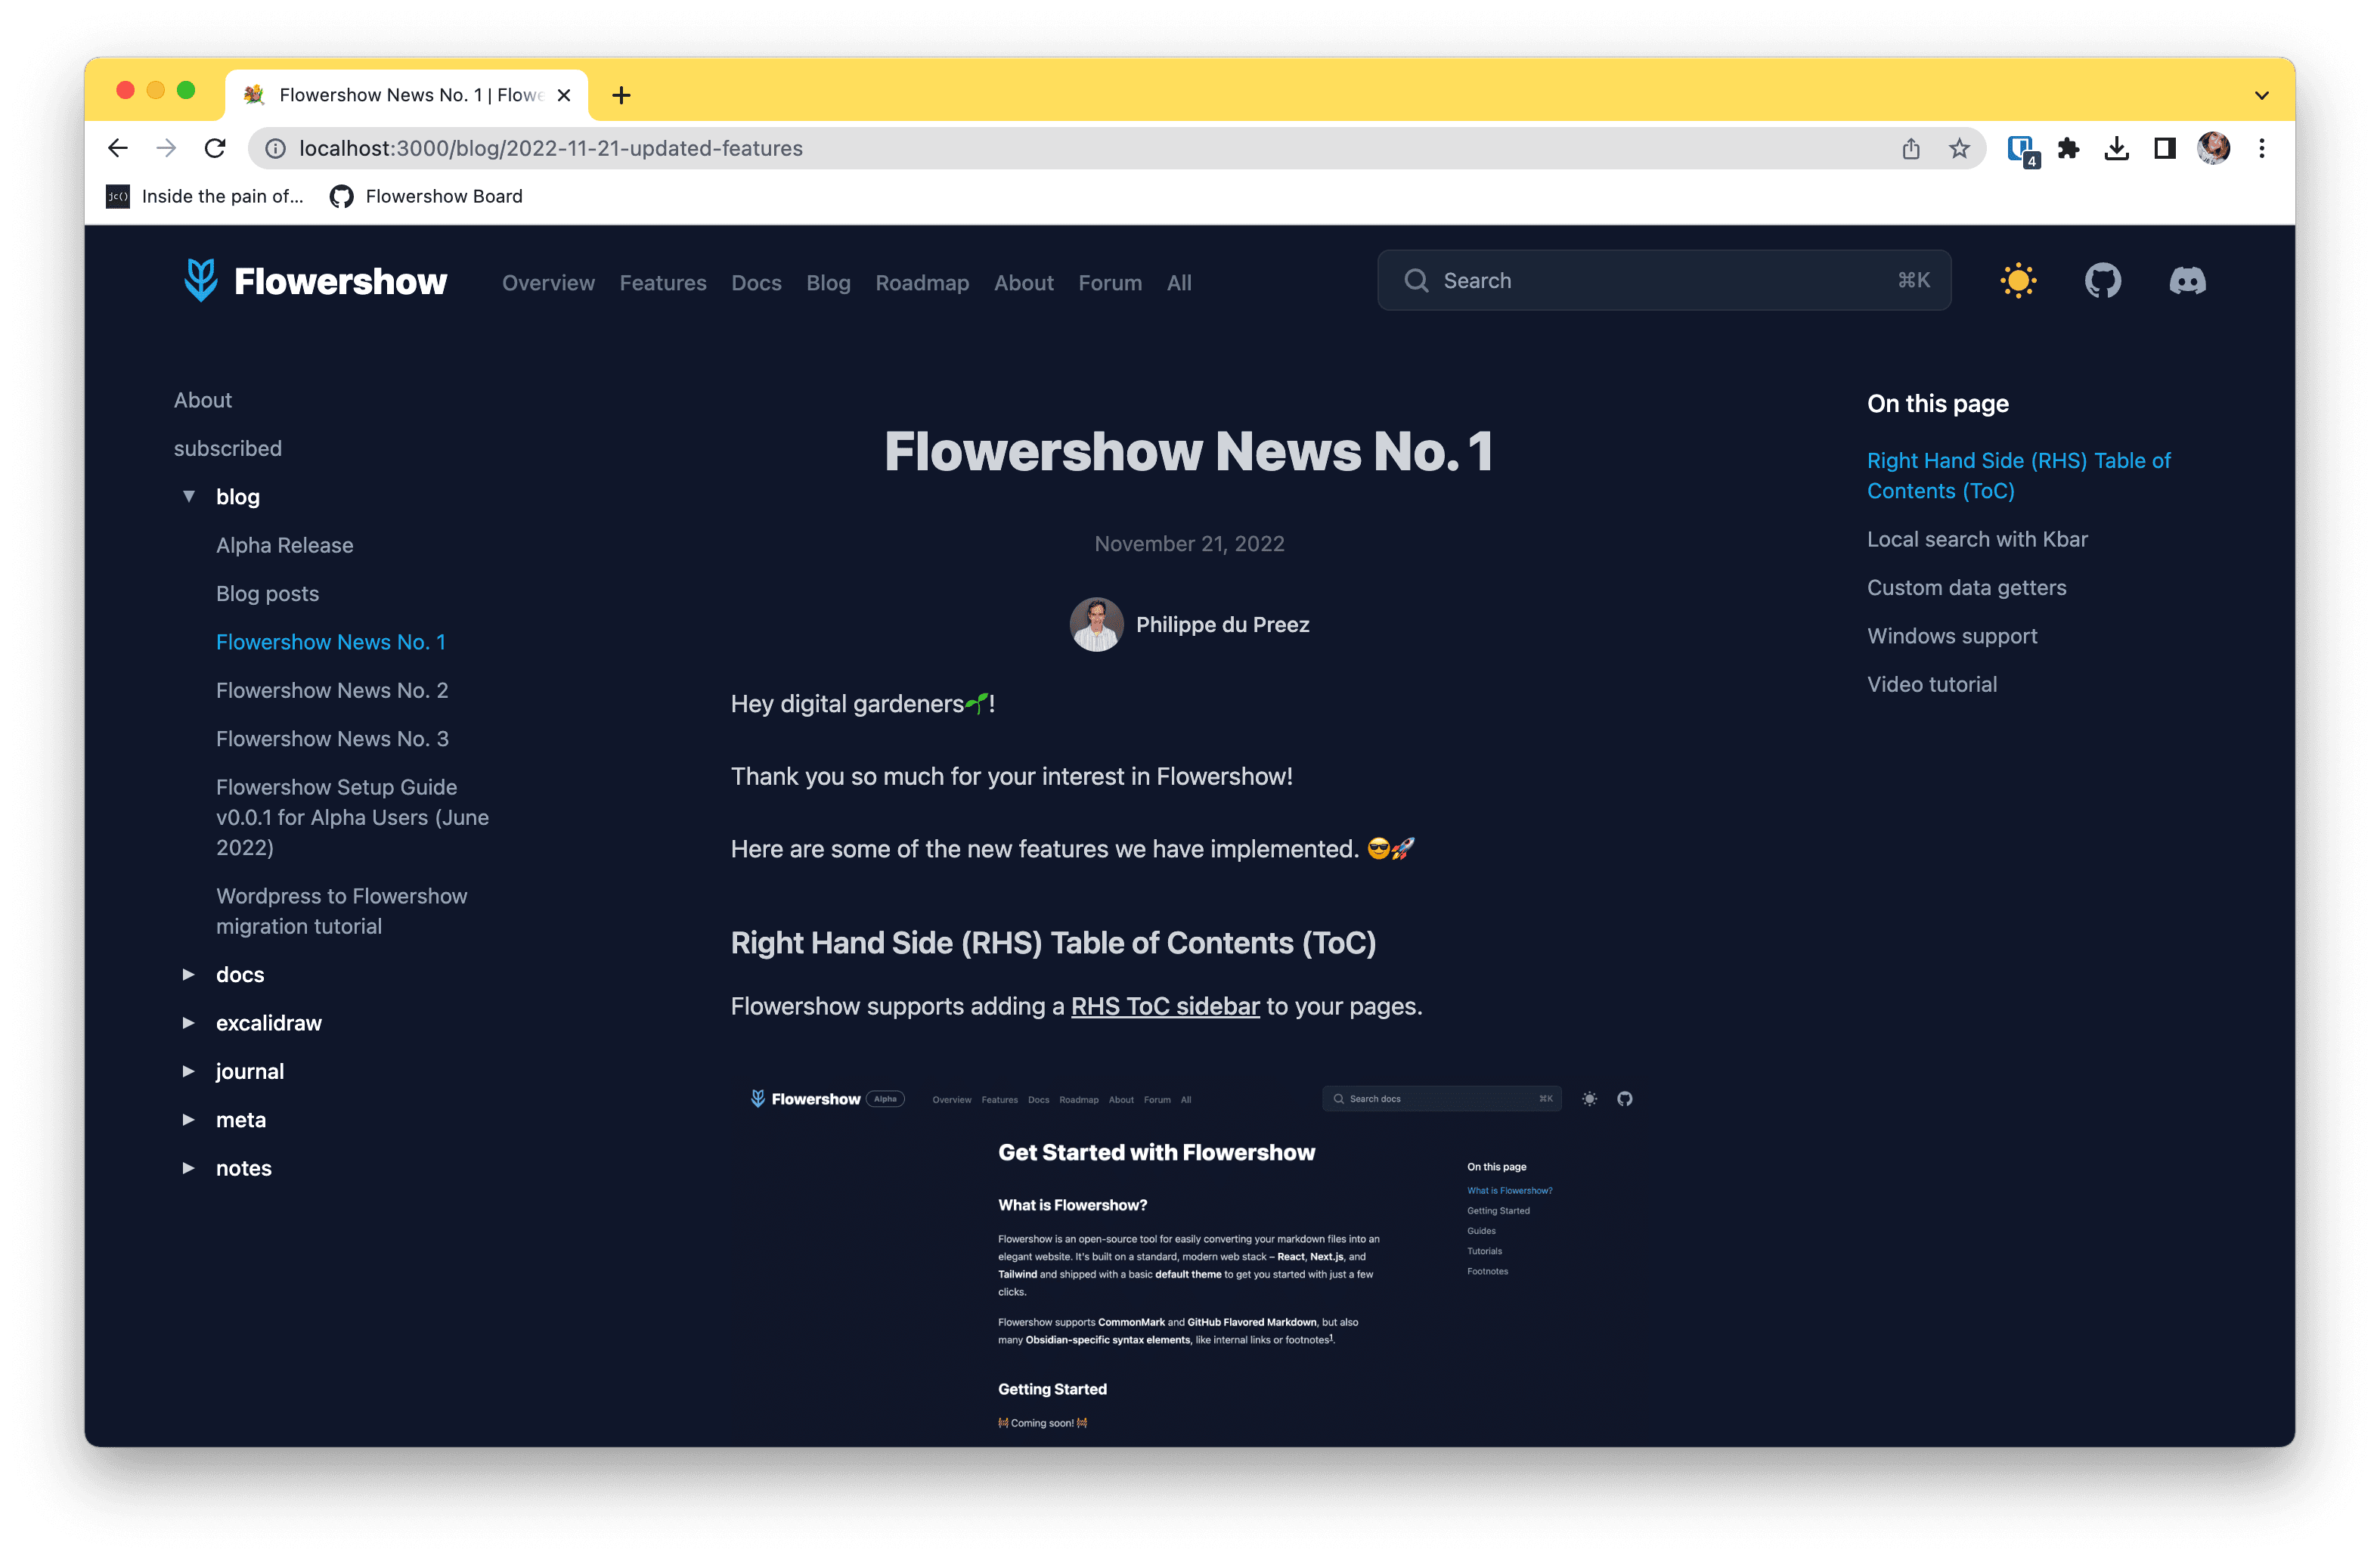Reload the page with the refresh icon
2380x1559 pixels.
[x=215, y=148]
